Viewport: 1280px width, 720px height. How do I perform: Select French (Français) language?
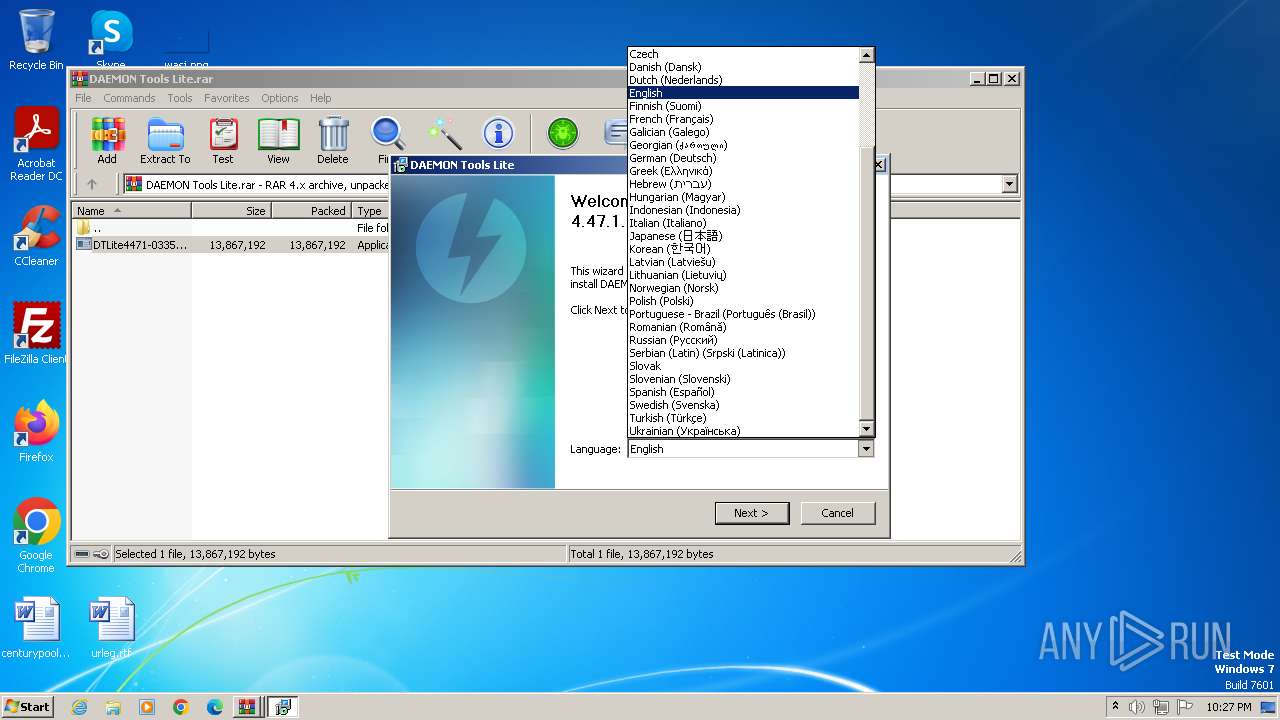tap(743, 119)
